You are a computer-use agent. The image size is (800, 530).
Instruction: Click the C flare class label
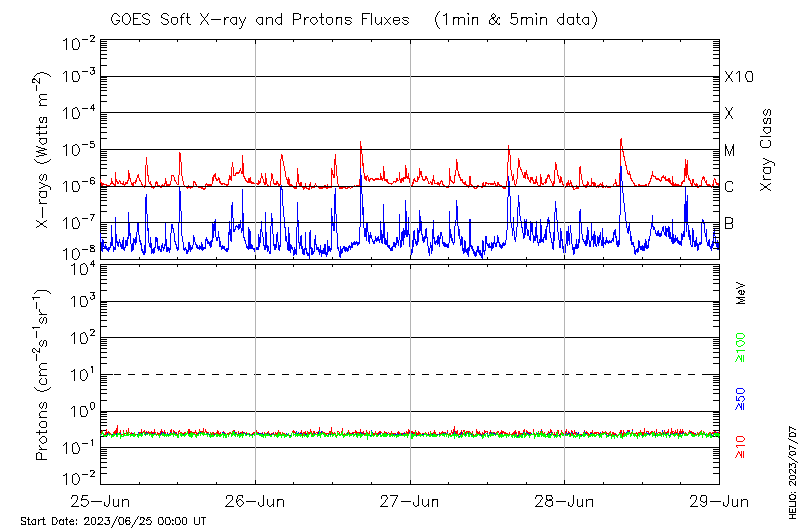[x=730, y=187]
